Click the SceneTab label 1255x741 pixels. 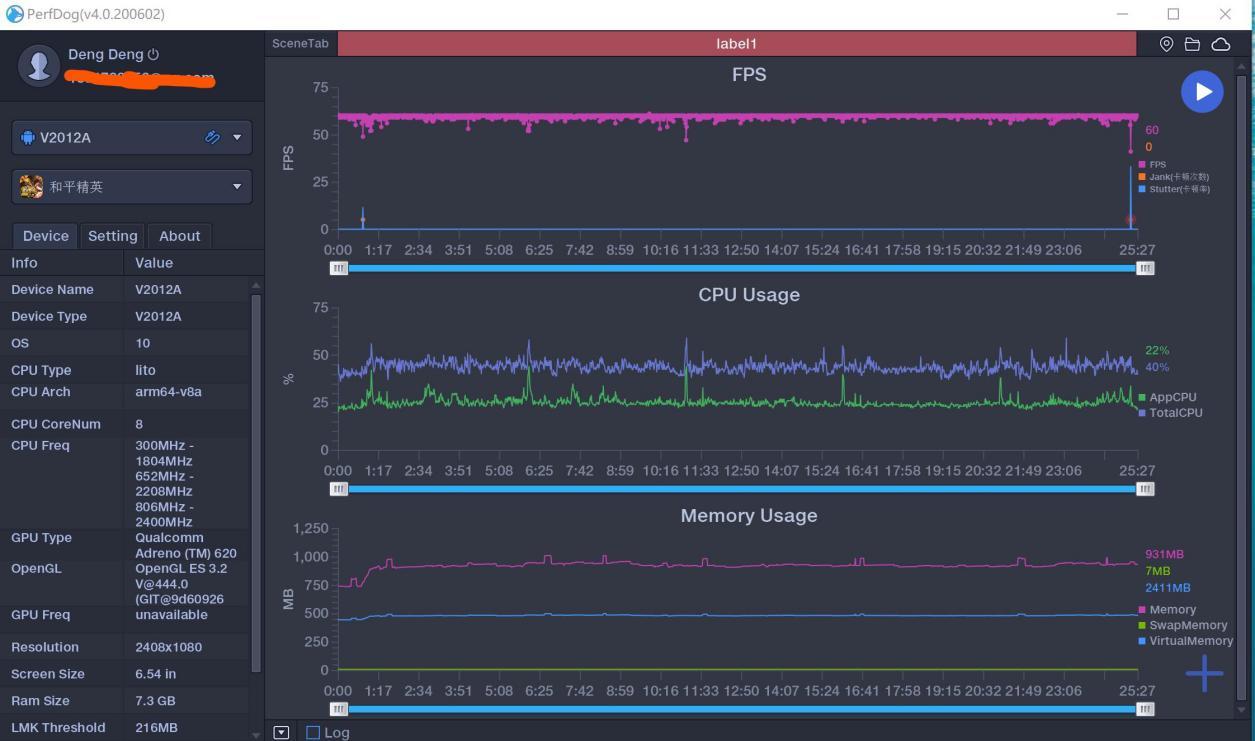300,44
